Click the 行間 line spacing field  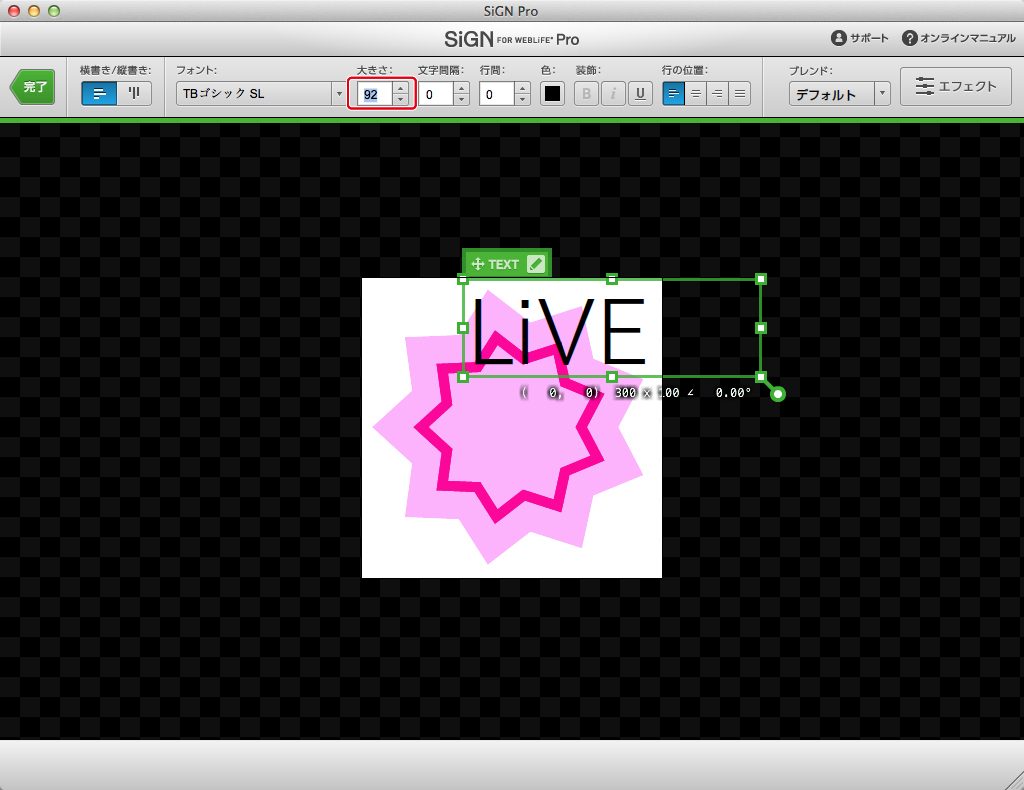(x=496, y=95)
